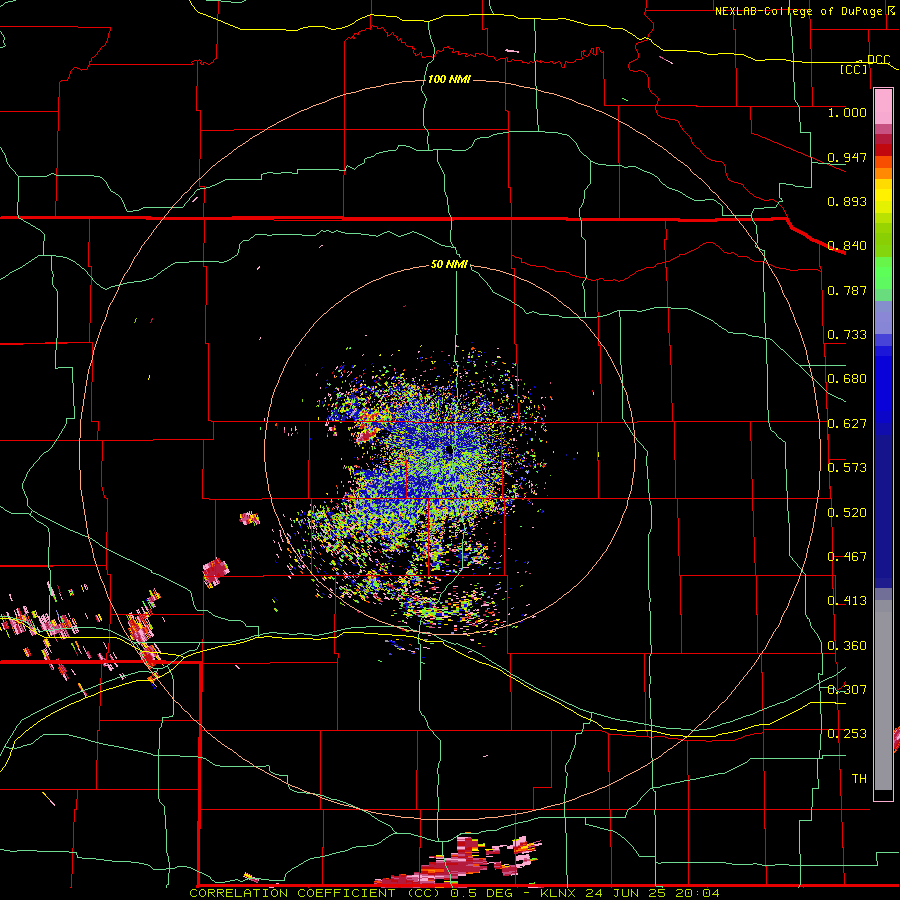Click the 0.520 color scale value
Screen dimensions: 900x900
(847, 513)
